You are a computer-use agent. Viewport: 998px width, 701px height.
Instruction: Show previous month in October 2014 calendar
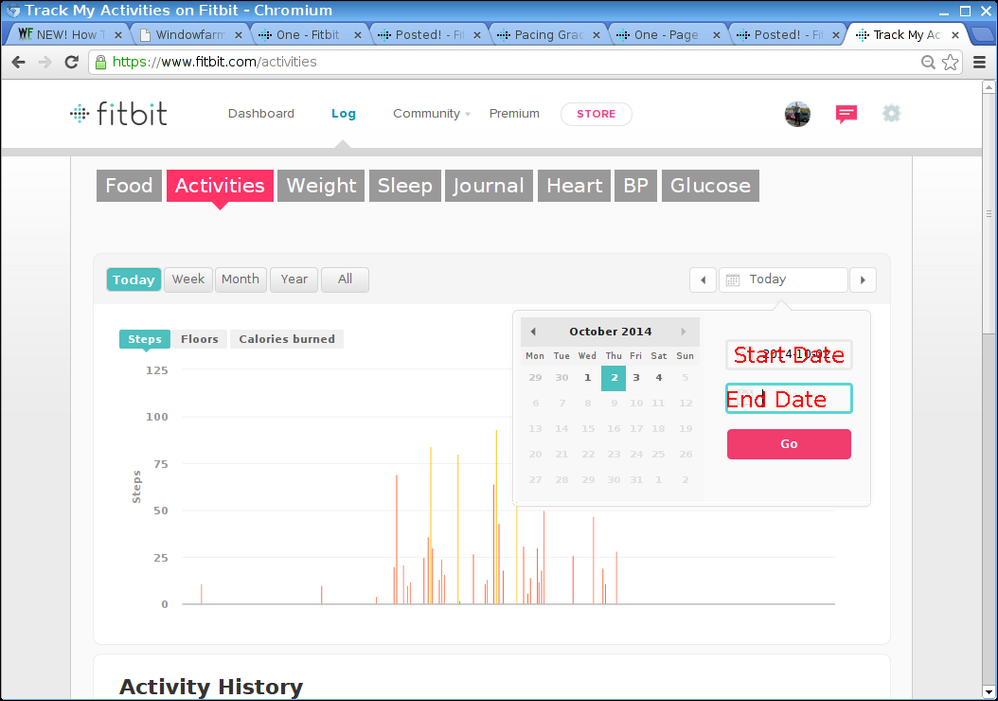point(533,332)
